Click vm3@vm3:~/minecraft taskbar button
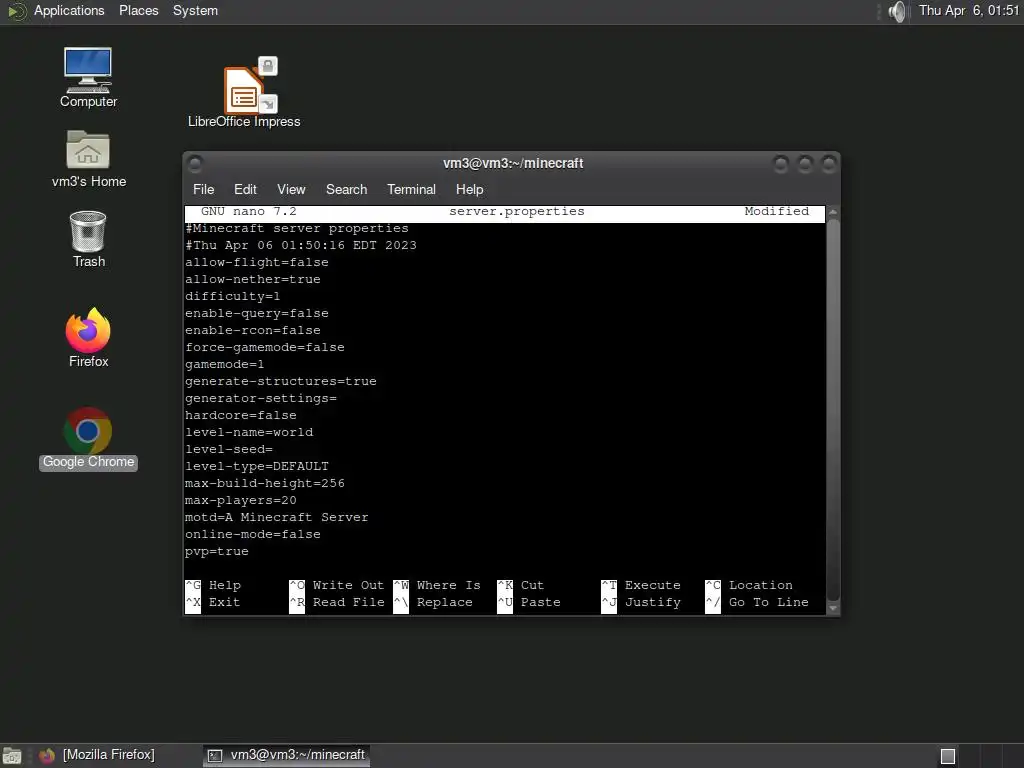 click(x=286, y=755)
